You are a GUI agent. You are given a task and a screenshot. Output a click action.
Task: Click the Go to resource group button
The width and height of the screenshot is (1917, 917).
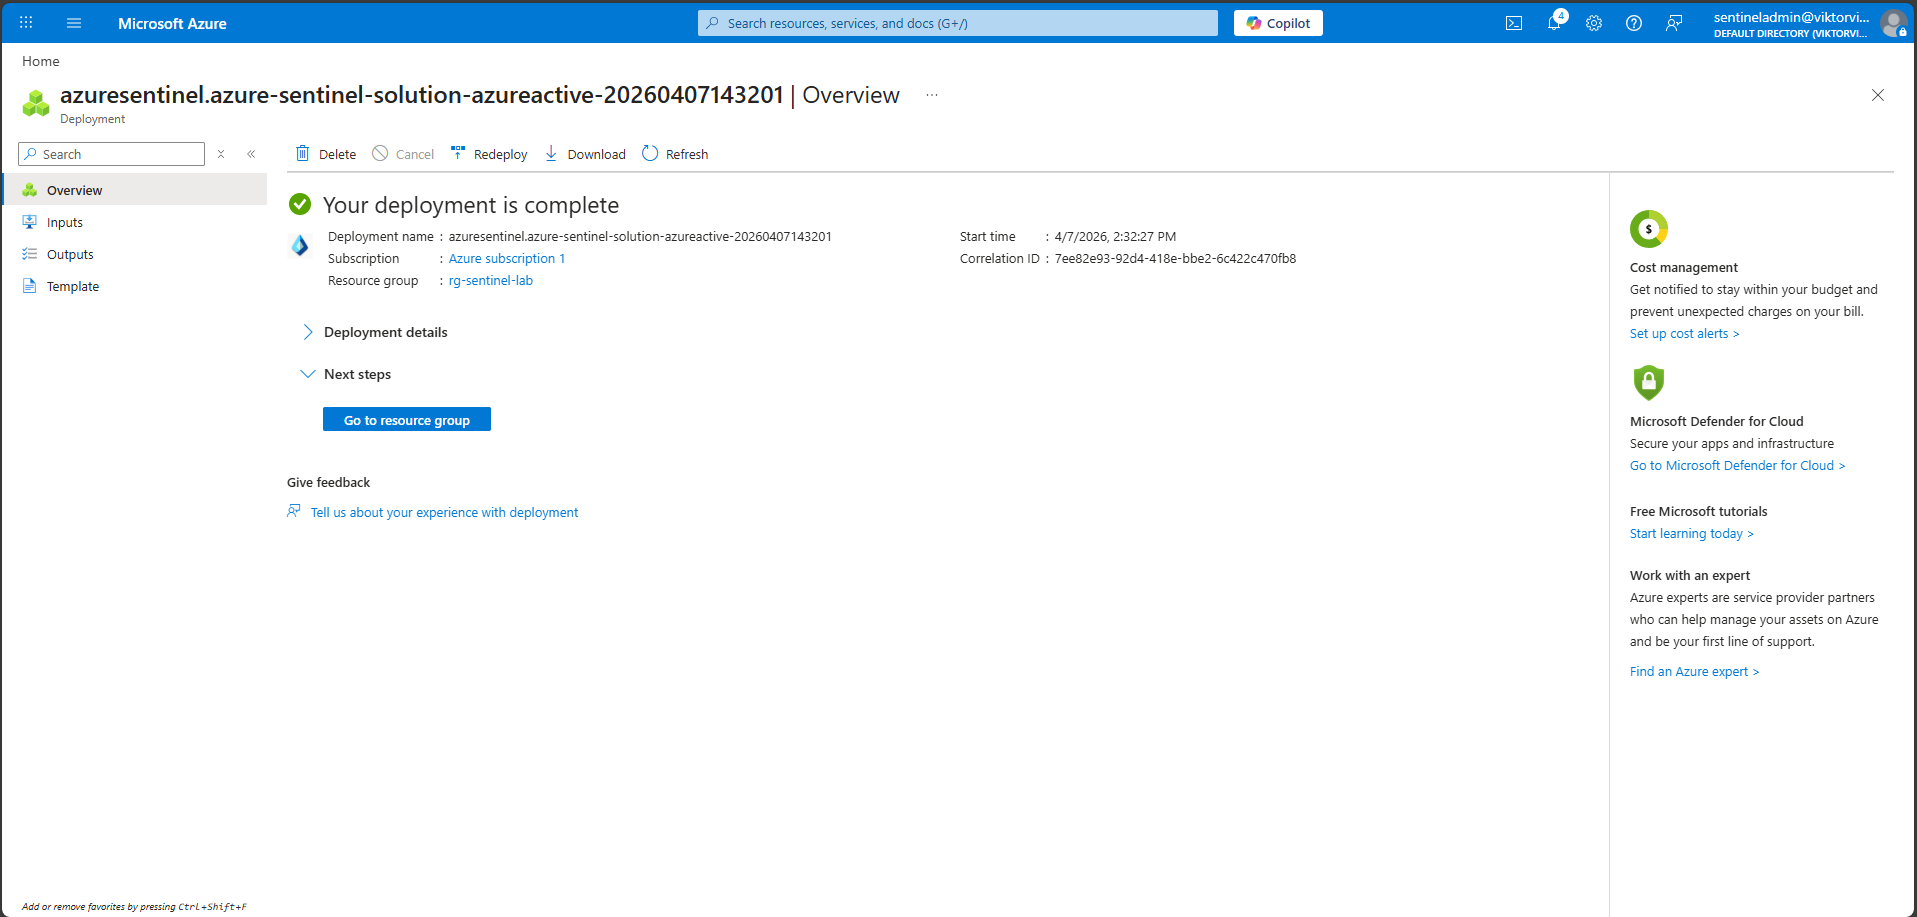pyautogui.click(x=407, y=420)
